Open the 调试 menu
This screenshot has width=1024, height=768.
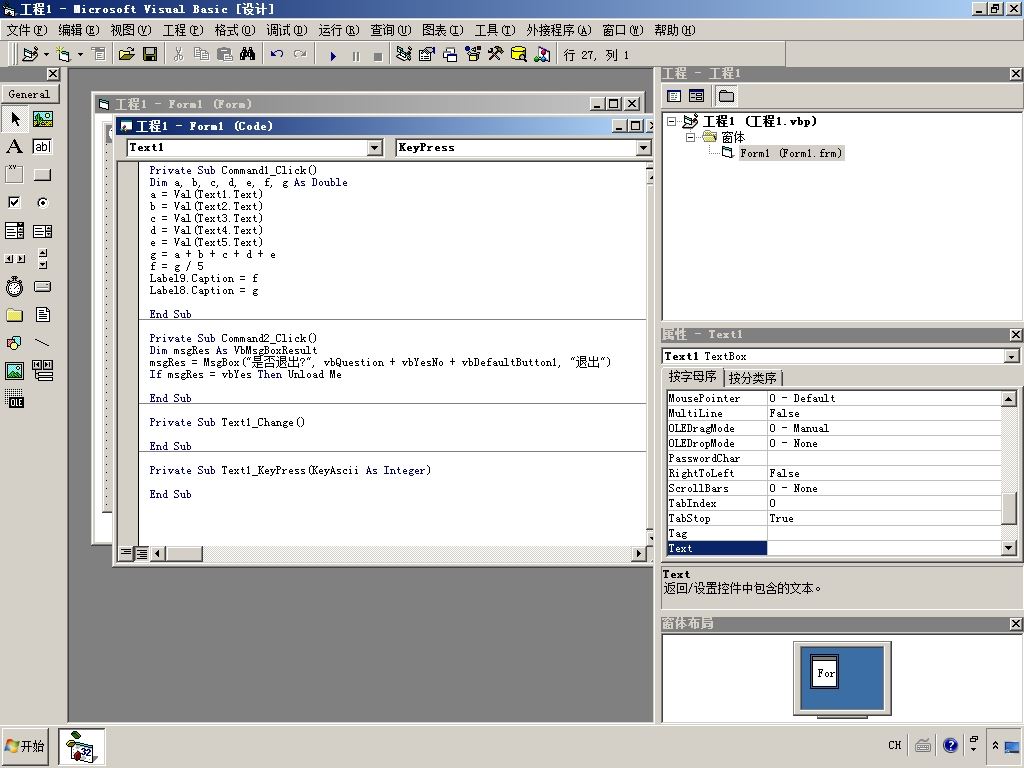(x=288, y=30)
